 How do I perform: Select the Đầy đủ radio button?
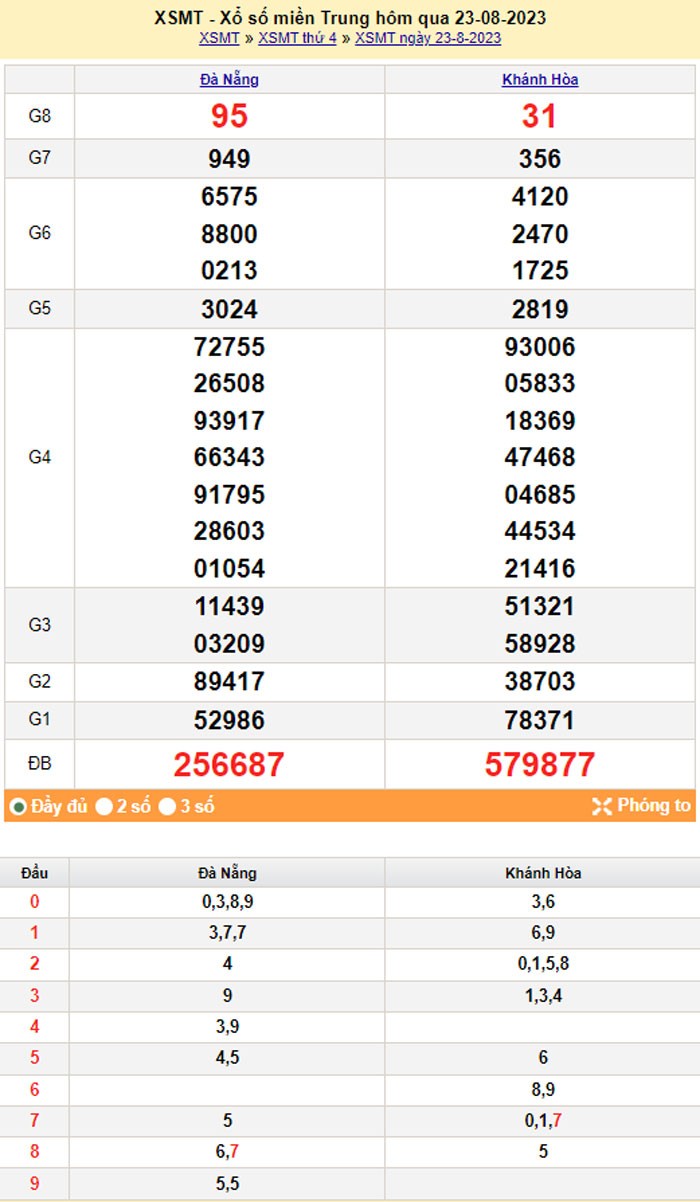18,807
